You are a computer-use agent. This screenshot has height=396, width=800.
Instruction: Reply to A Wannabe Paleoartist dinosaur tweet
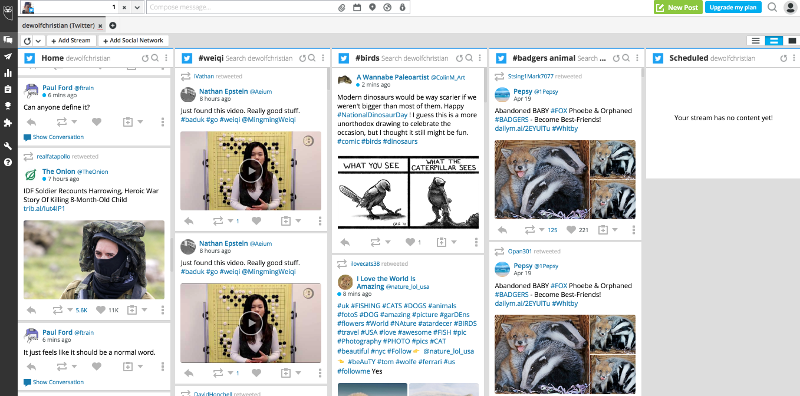(345, 242)
